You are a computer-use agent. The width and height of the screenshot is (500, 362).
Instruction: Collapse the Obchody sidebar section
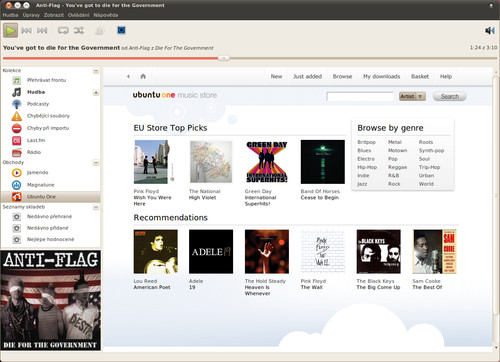tap(96, 163)
